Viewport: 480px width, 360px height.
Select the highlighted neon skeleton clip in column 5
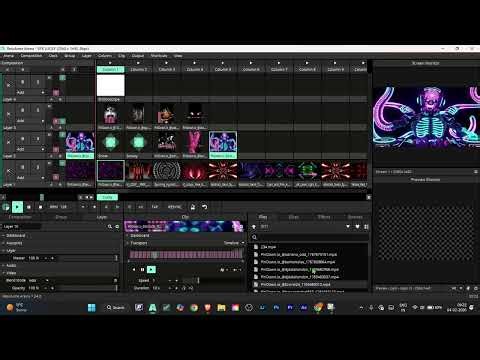pos(223,142)
